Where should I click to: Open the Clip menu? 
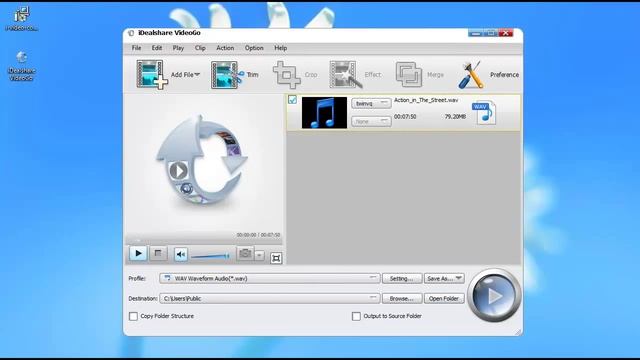click(x=200, y=48)
